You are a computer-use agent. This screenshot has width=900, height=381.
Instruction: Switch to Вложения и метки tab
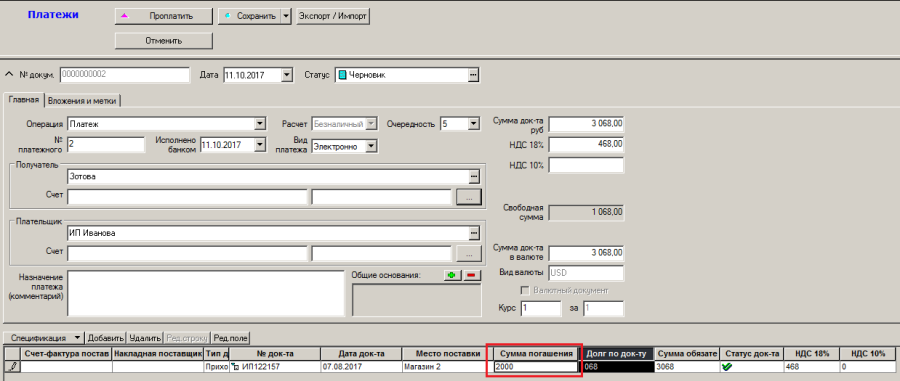coord(83,100)
